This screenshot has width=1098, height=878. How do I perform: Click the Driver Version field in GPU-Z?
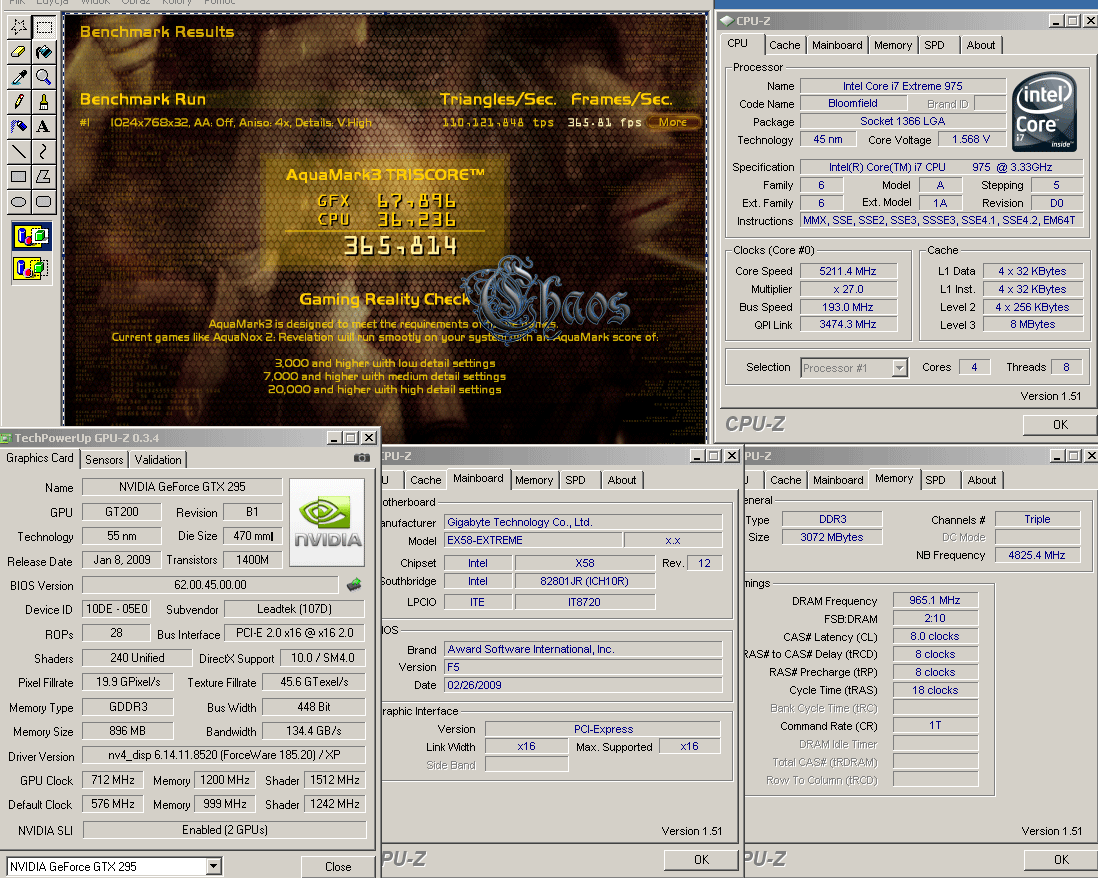coord(224,755)
